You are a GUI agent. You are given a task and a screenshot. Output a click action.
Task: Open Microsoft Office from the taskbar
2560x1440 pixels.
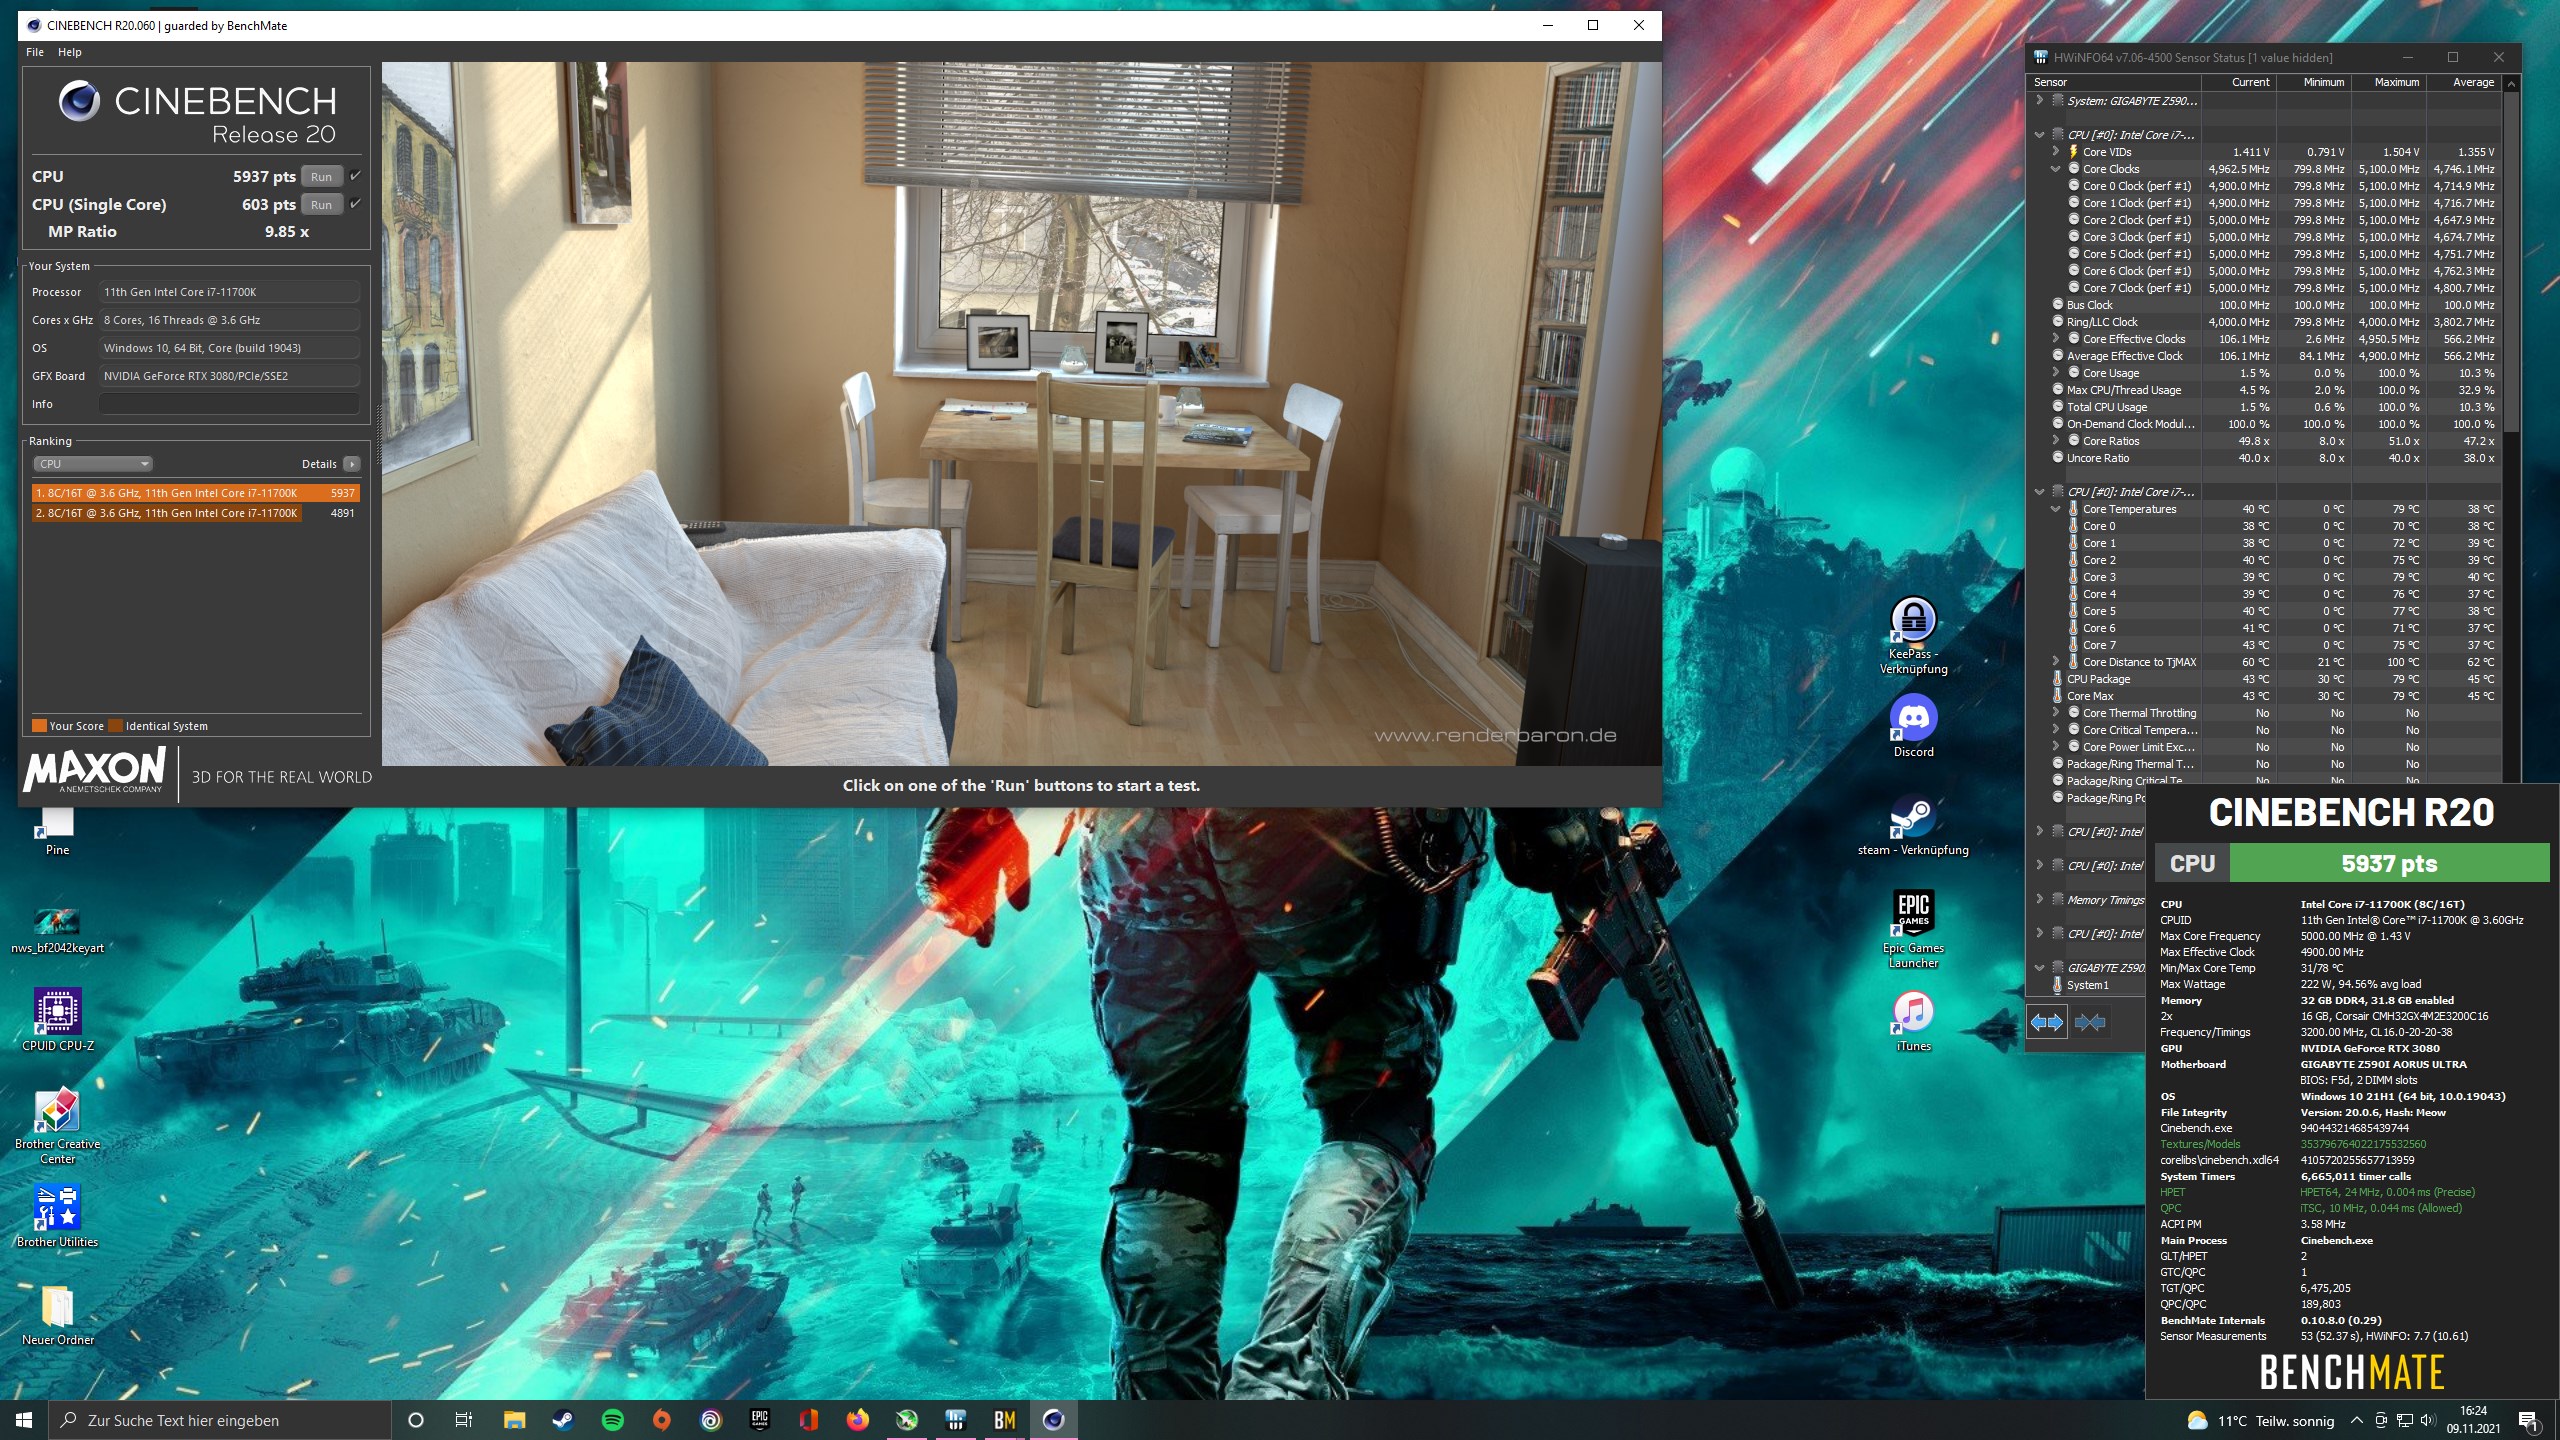pos(809,1420)
